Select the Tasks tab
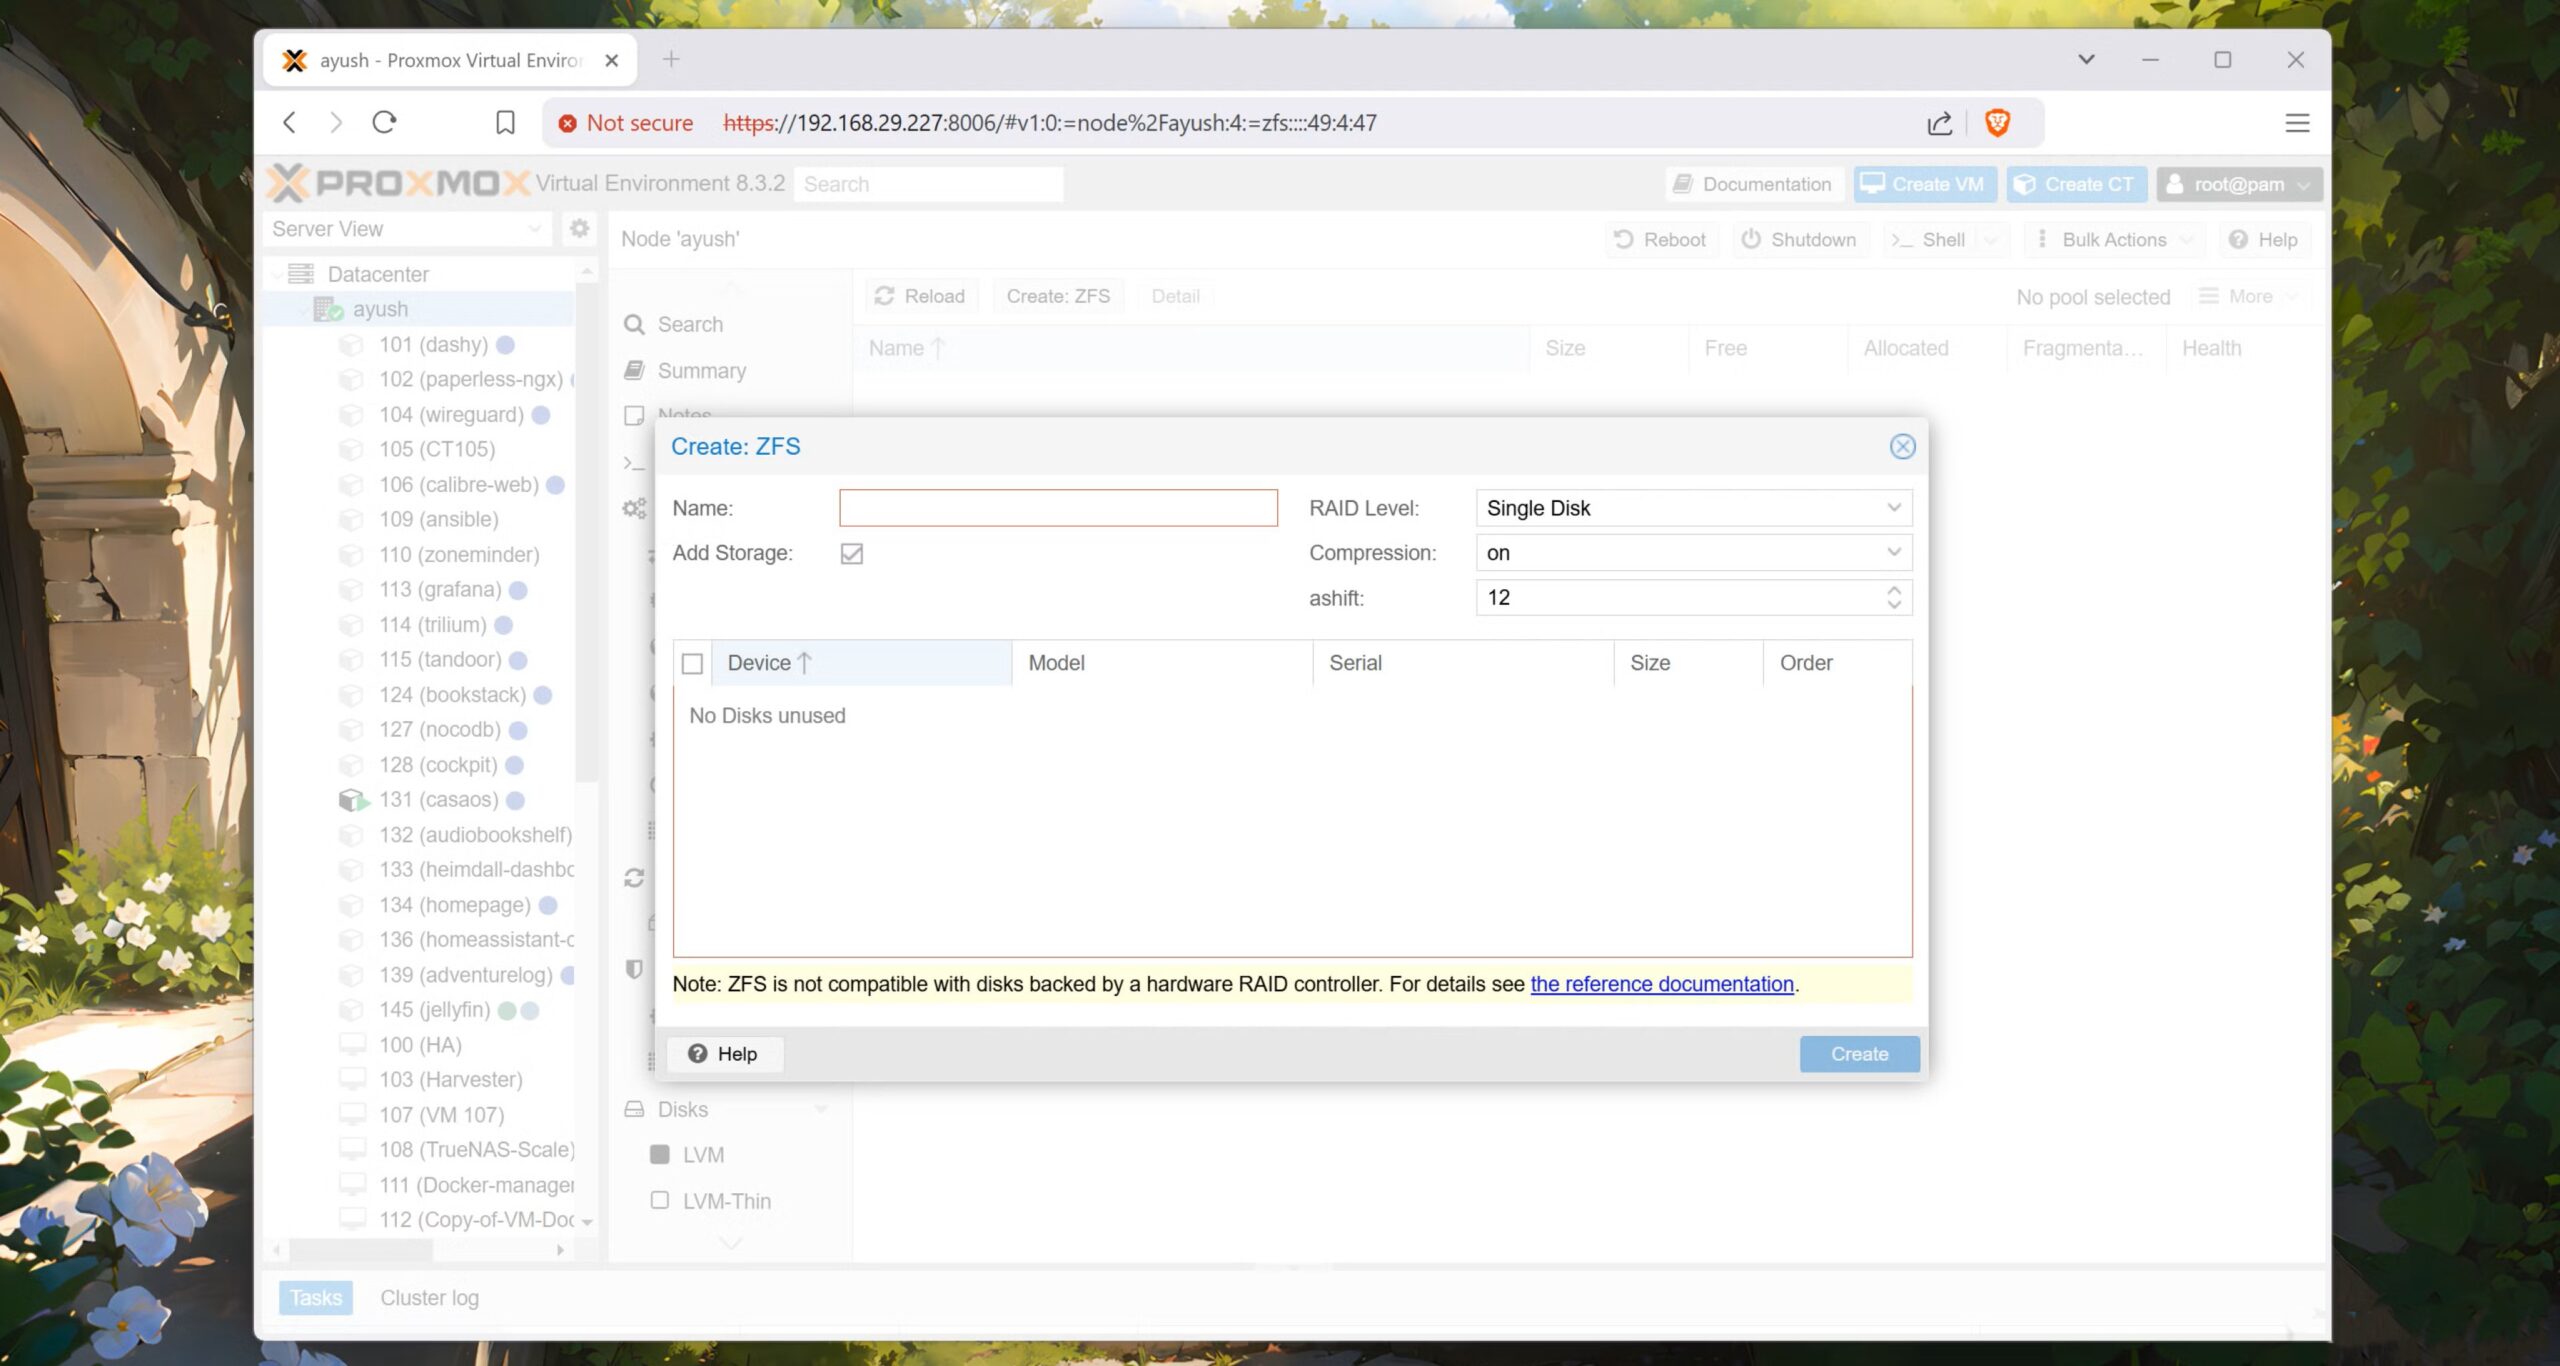Screen dimensions: 2560x1366 (x=316, y=1297)
